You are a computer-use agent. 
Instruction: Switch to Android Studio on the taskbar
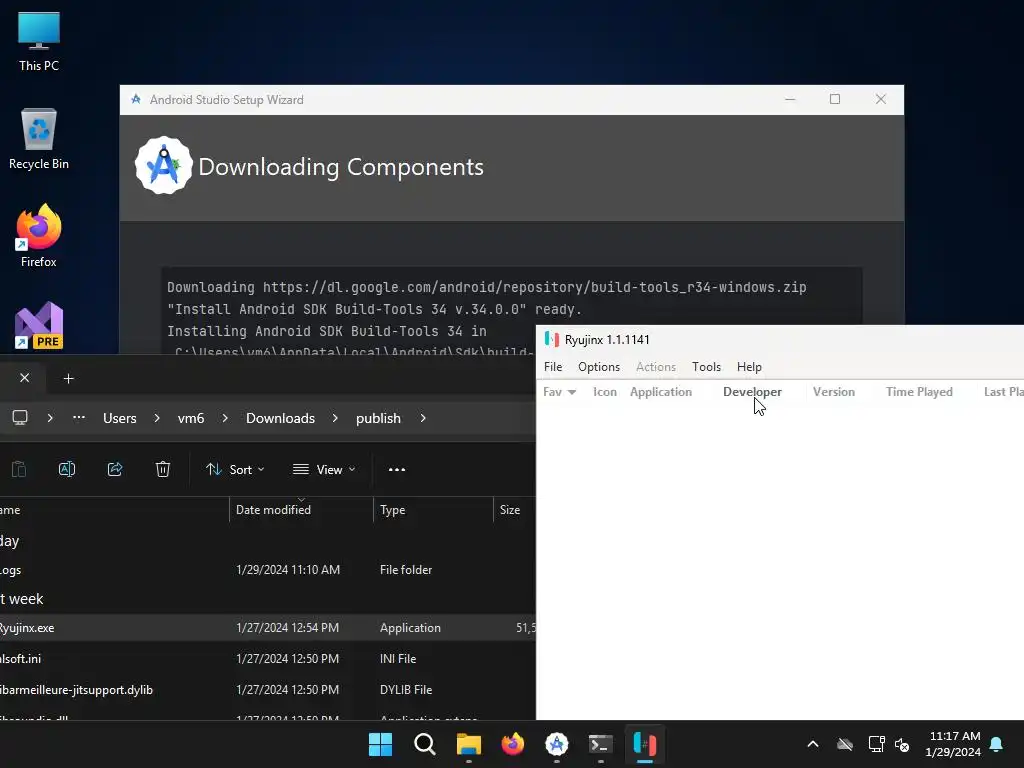[x=556, y=744]
